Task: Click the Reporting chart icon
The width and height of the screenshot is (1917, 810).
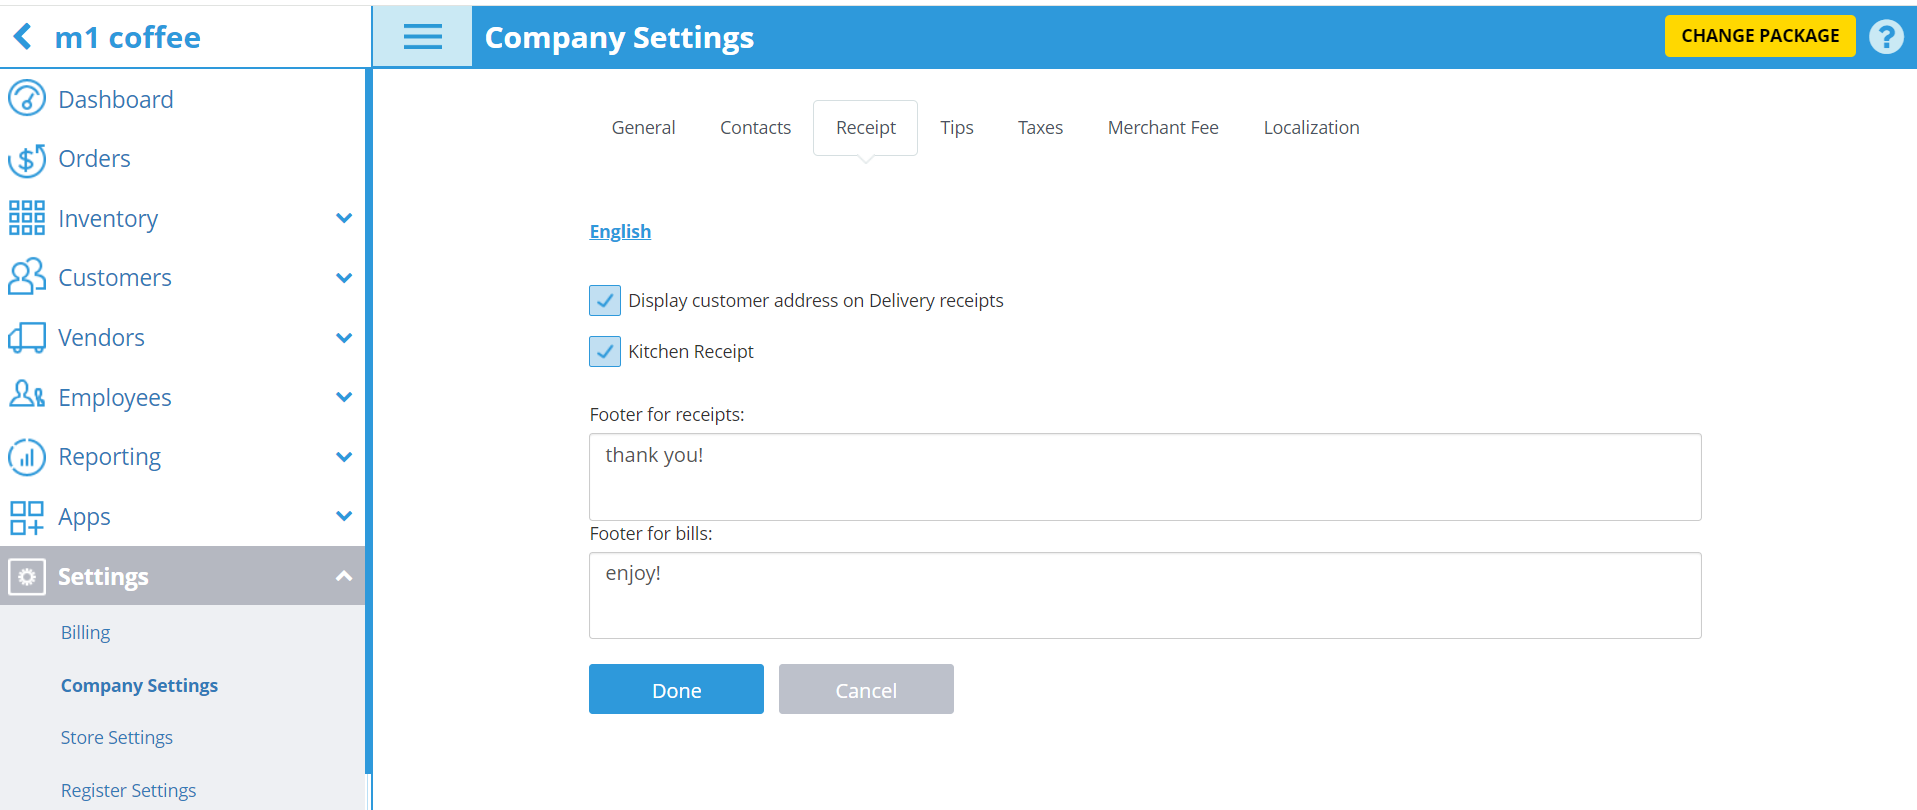Action: coord(27,457)
